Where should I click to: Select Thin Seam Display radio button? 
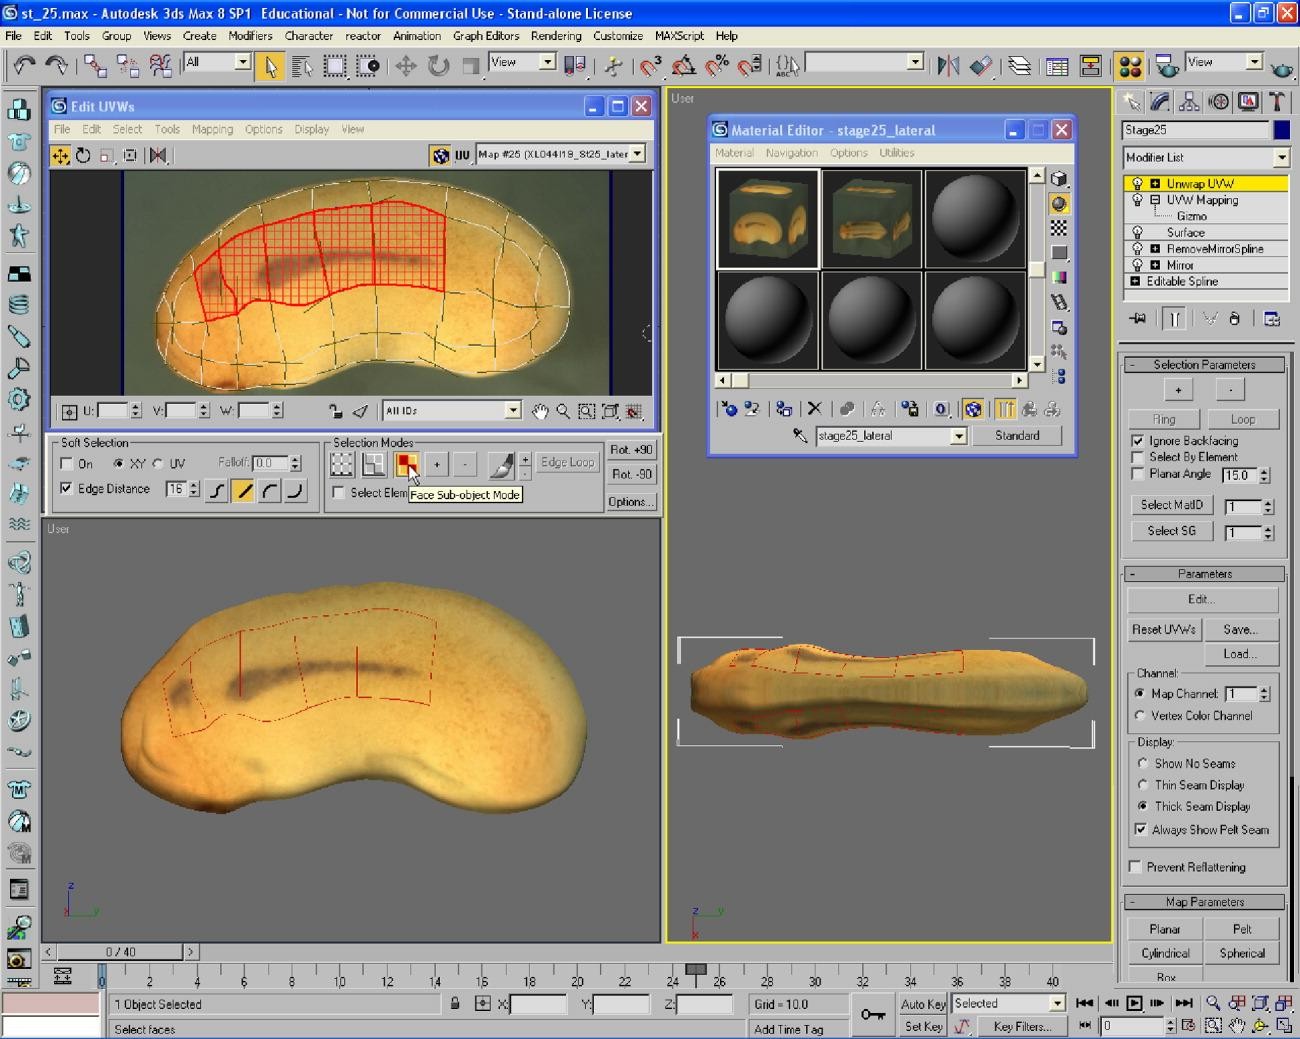tap(1142, 785)
